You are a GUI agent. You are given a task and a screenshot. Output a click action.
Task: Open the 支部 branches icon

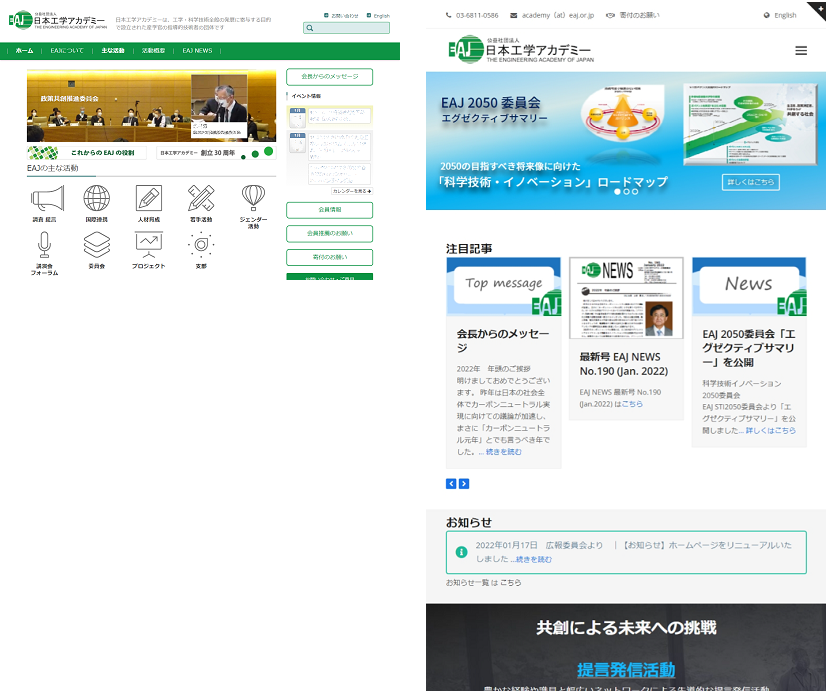point(201,245)
